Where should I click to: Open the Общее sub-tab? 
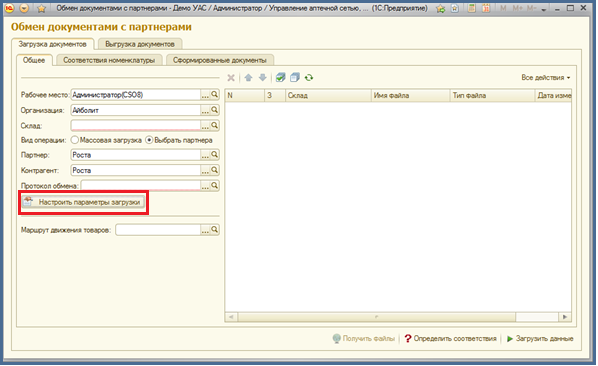[34, 60]
